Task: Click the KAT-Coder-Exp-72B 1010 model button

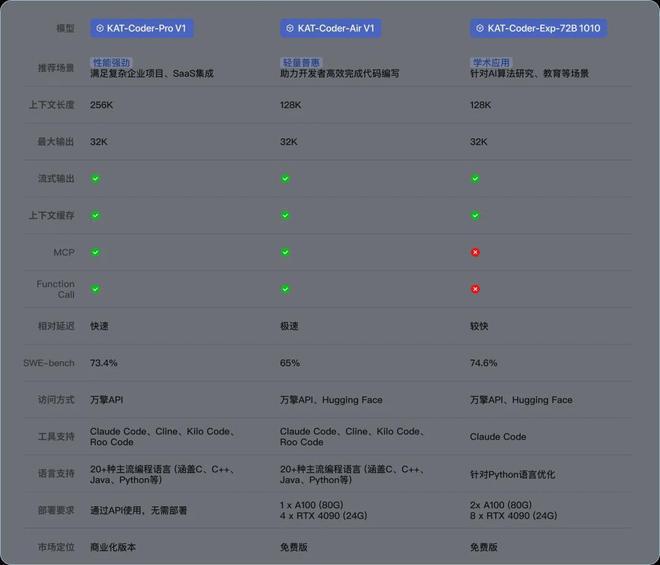Action: tap(538, 28)
